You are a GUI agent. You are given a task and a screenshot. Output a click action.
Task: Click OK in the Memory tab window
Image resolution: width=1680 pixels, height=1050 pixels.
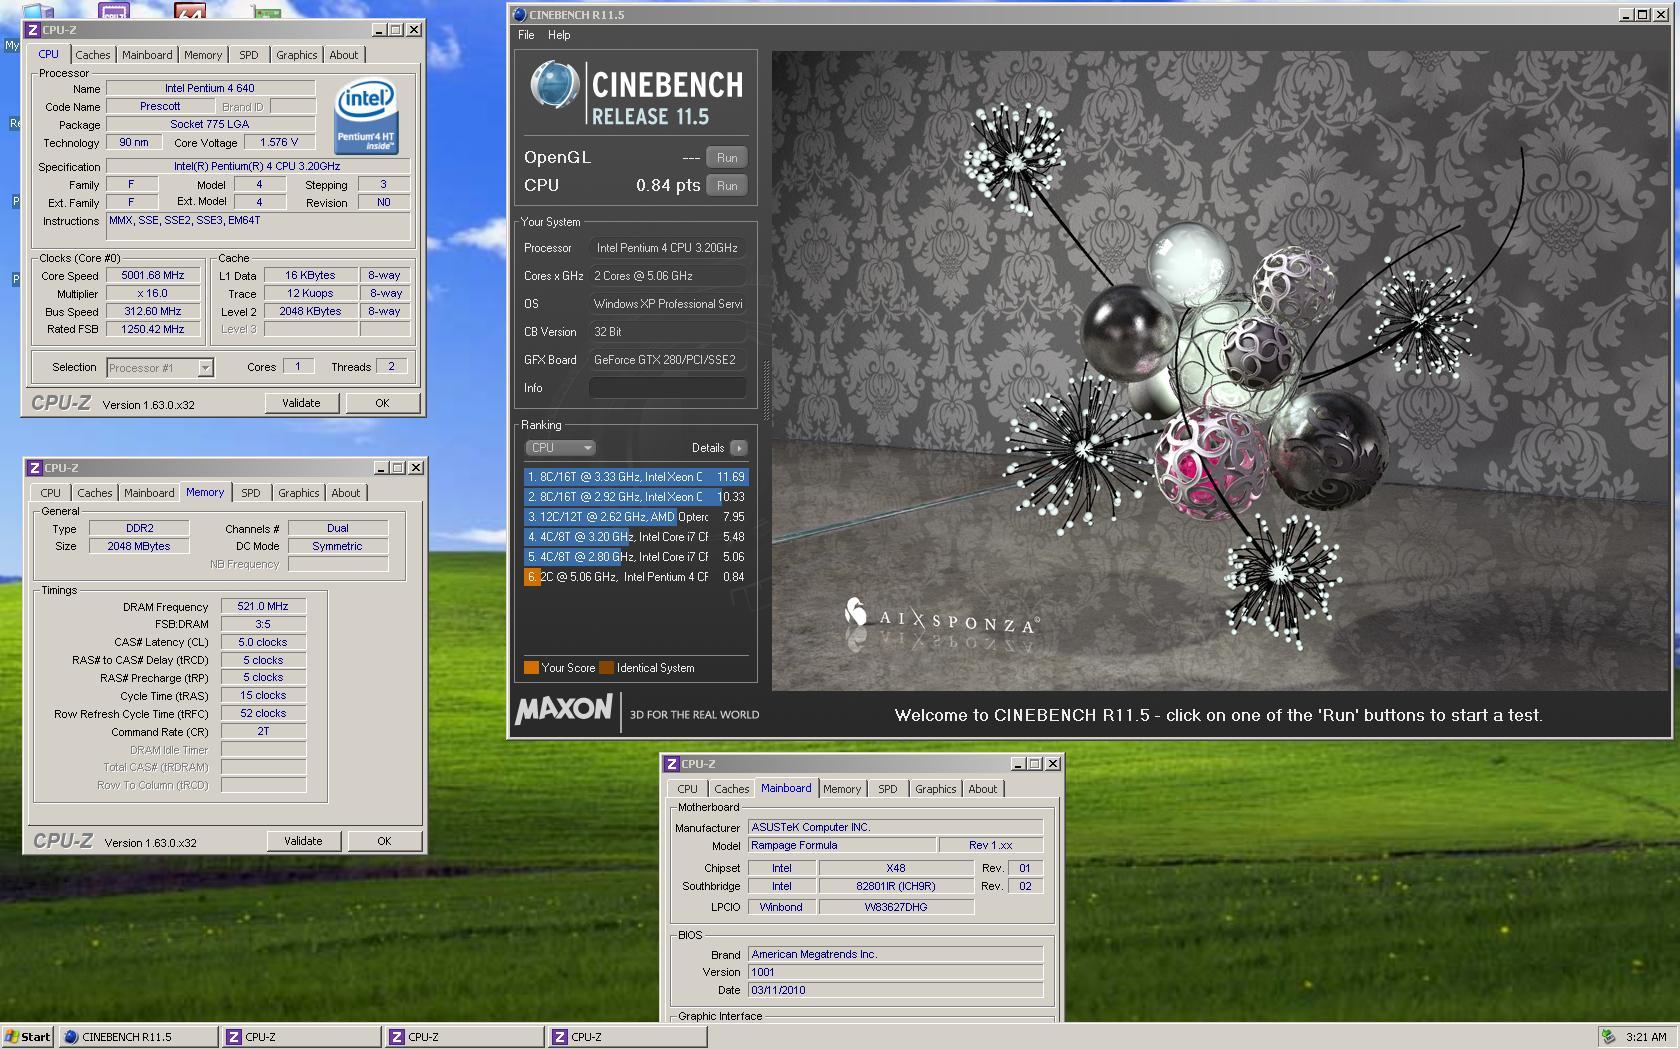click(x=384, y=841)
